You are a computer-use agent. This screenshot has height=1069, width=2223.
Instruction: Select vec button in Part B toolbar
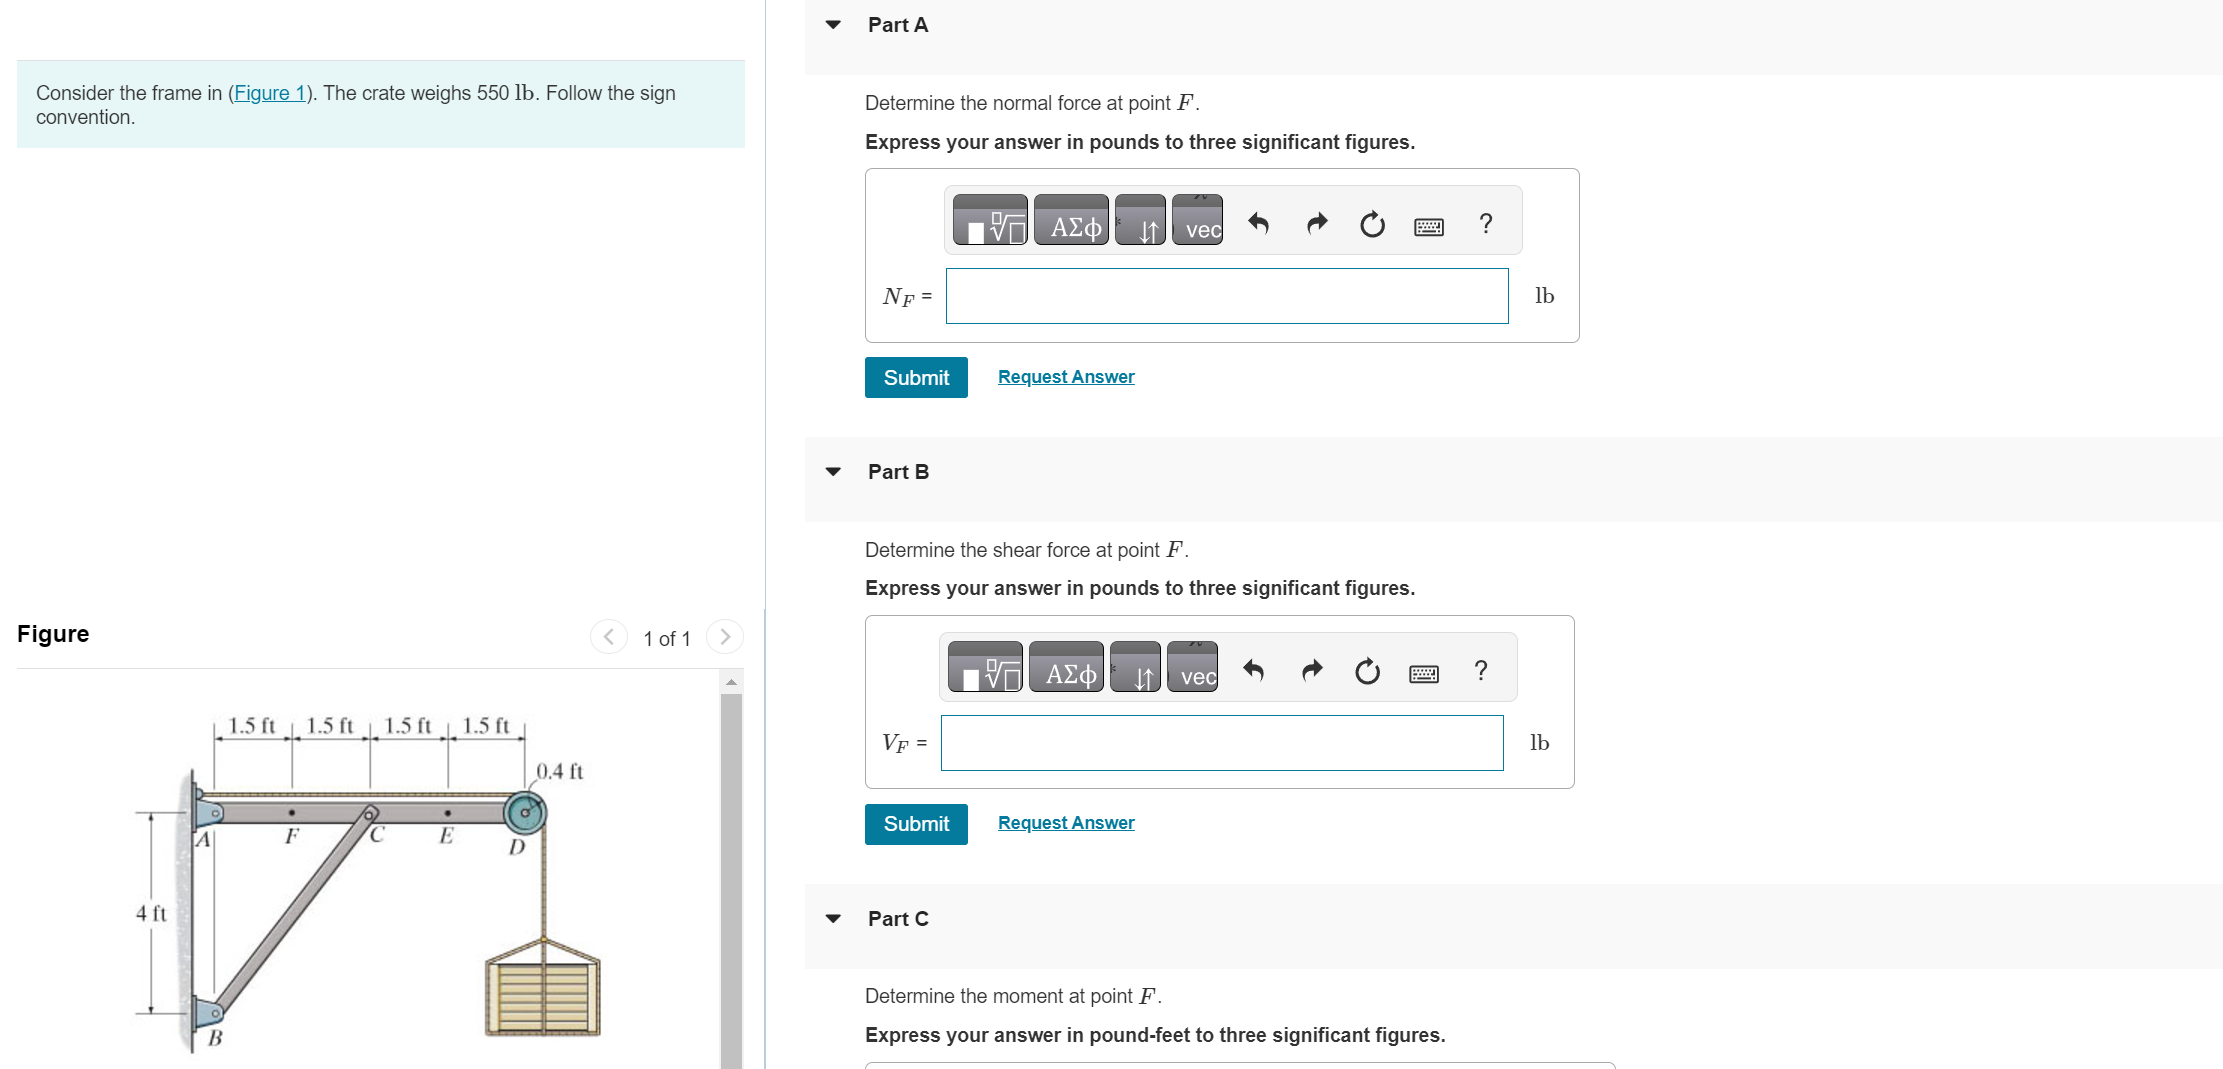(1192, 668)
